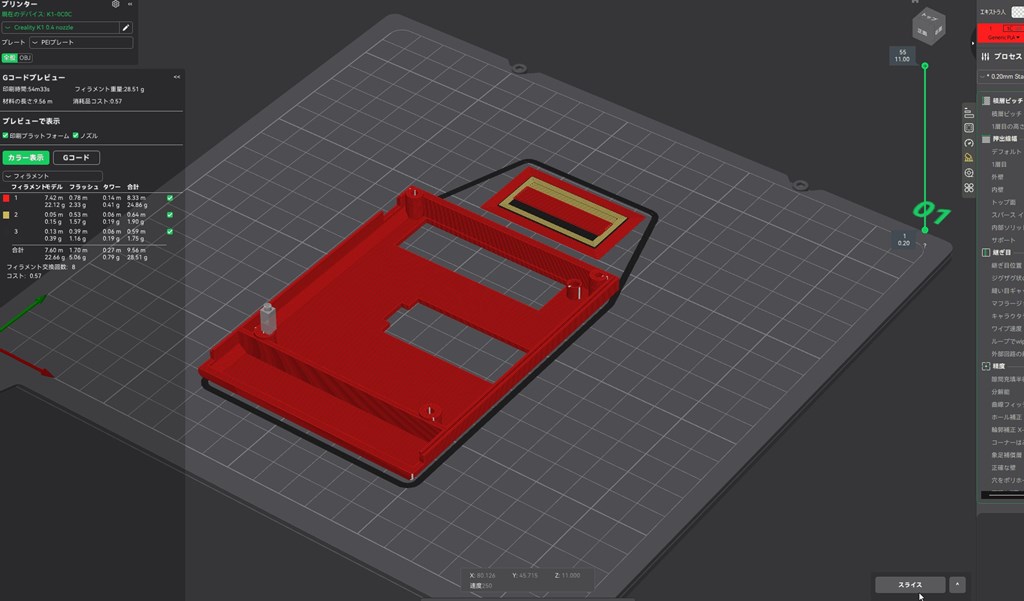This screenshot has width=1024, height=601.
Task: Click the デフォルト line width row
Action: (1006, 152)
